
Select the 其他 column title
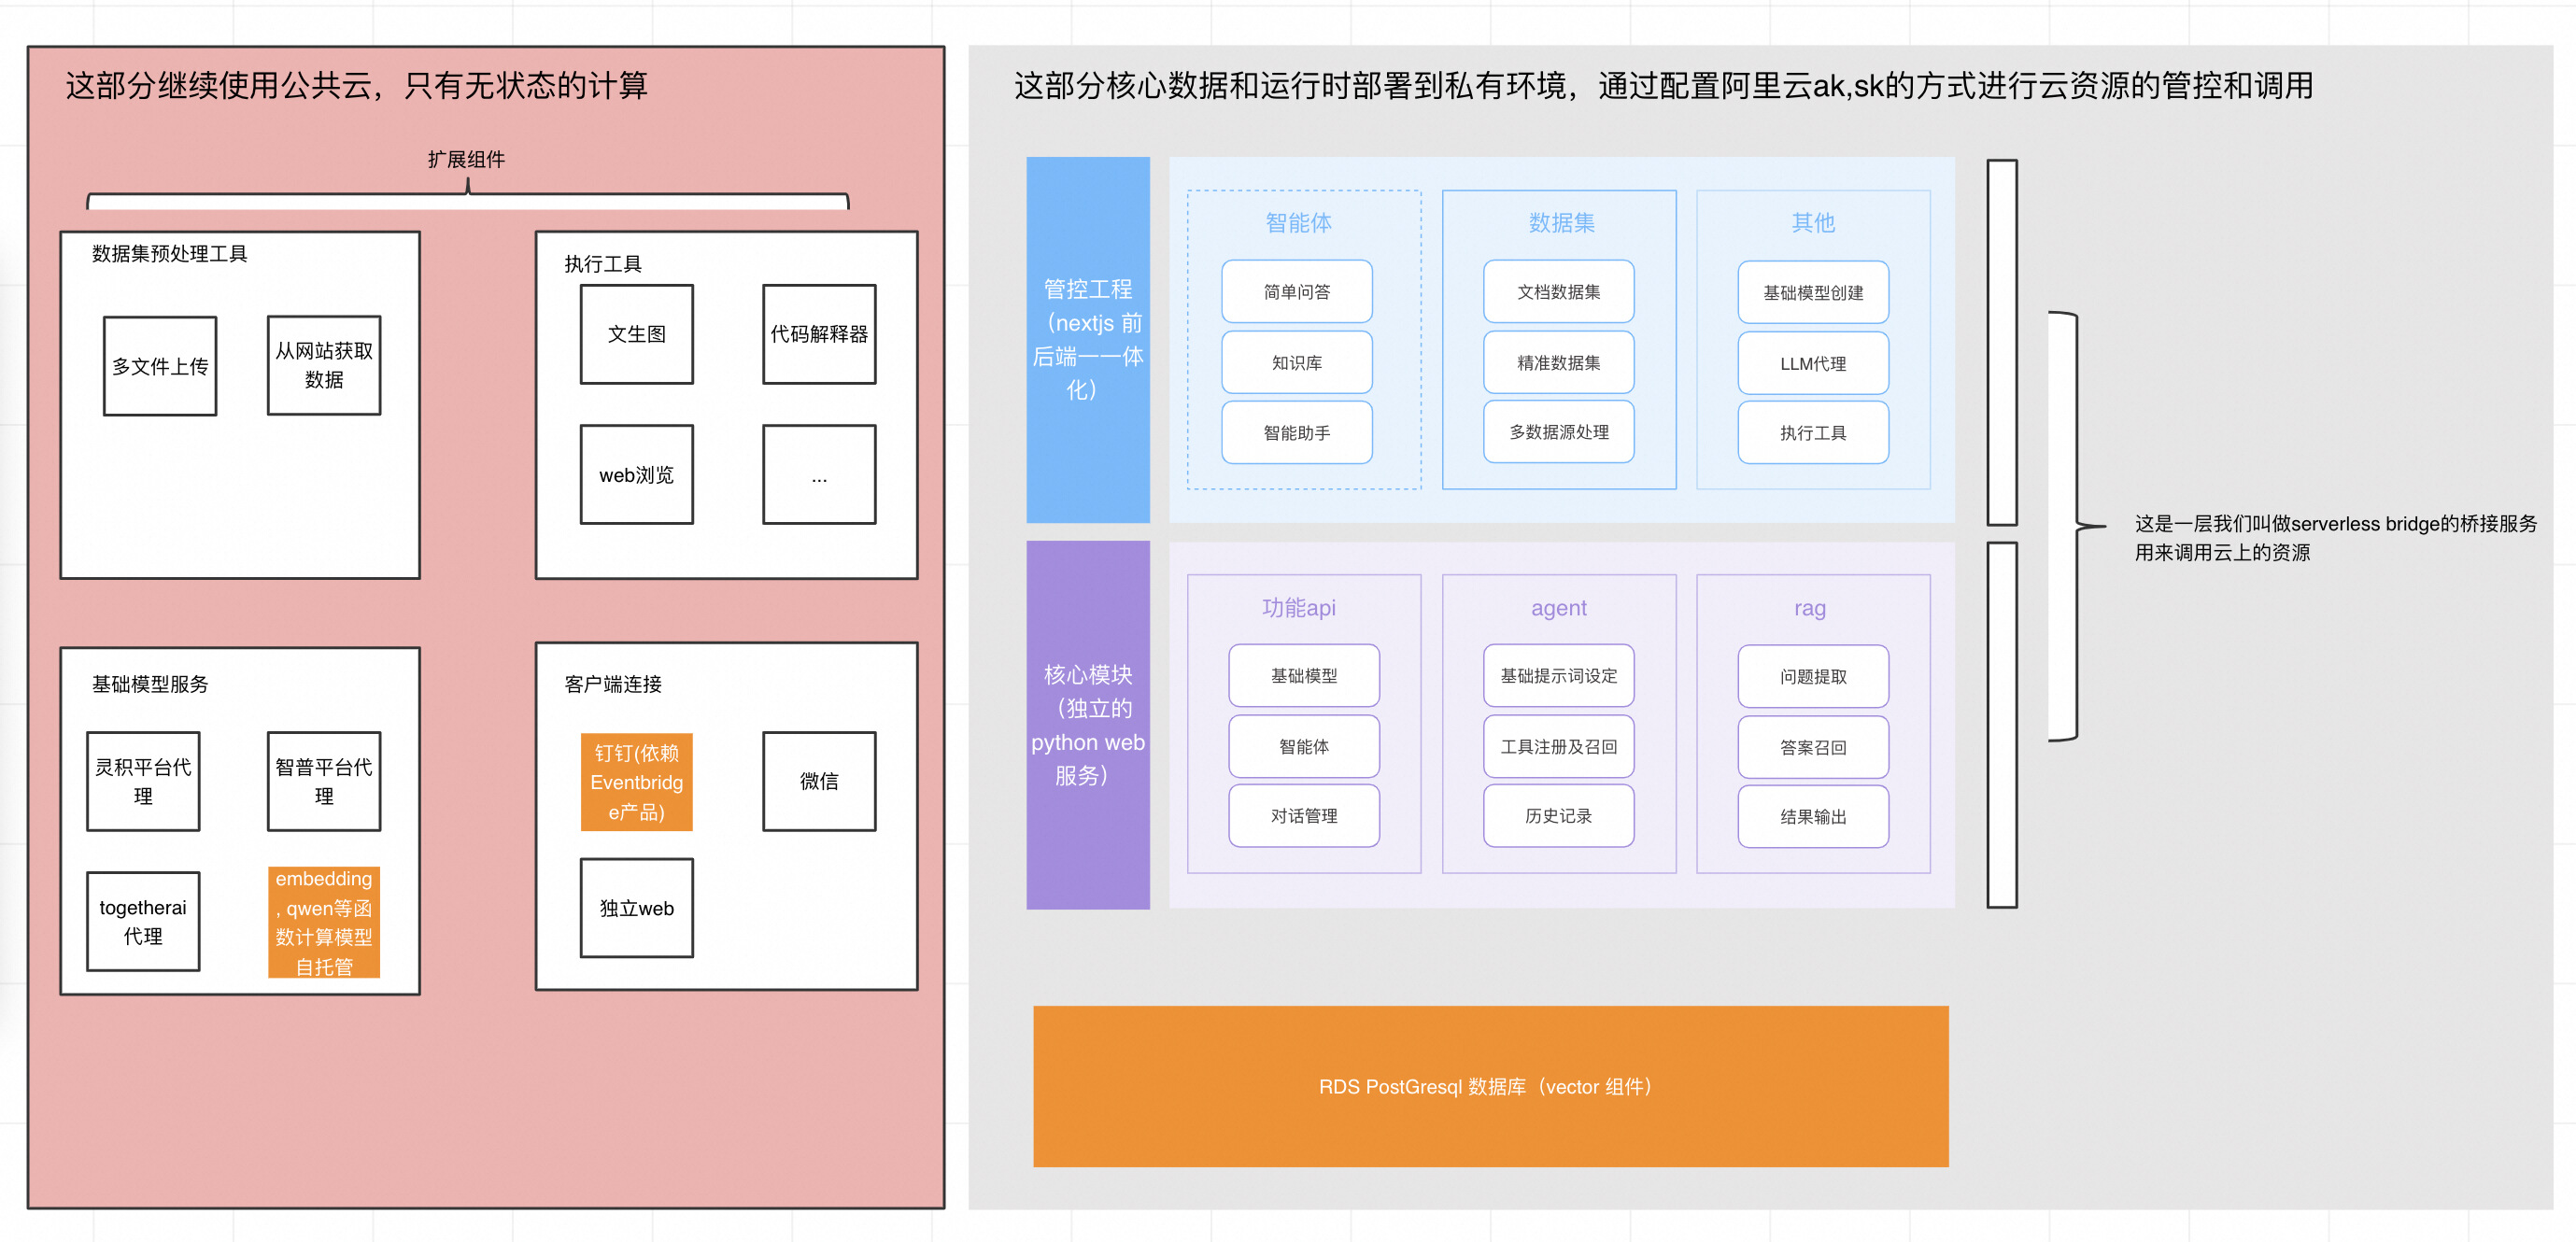1813,222
